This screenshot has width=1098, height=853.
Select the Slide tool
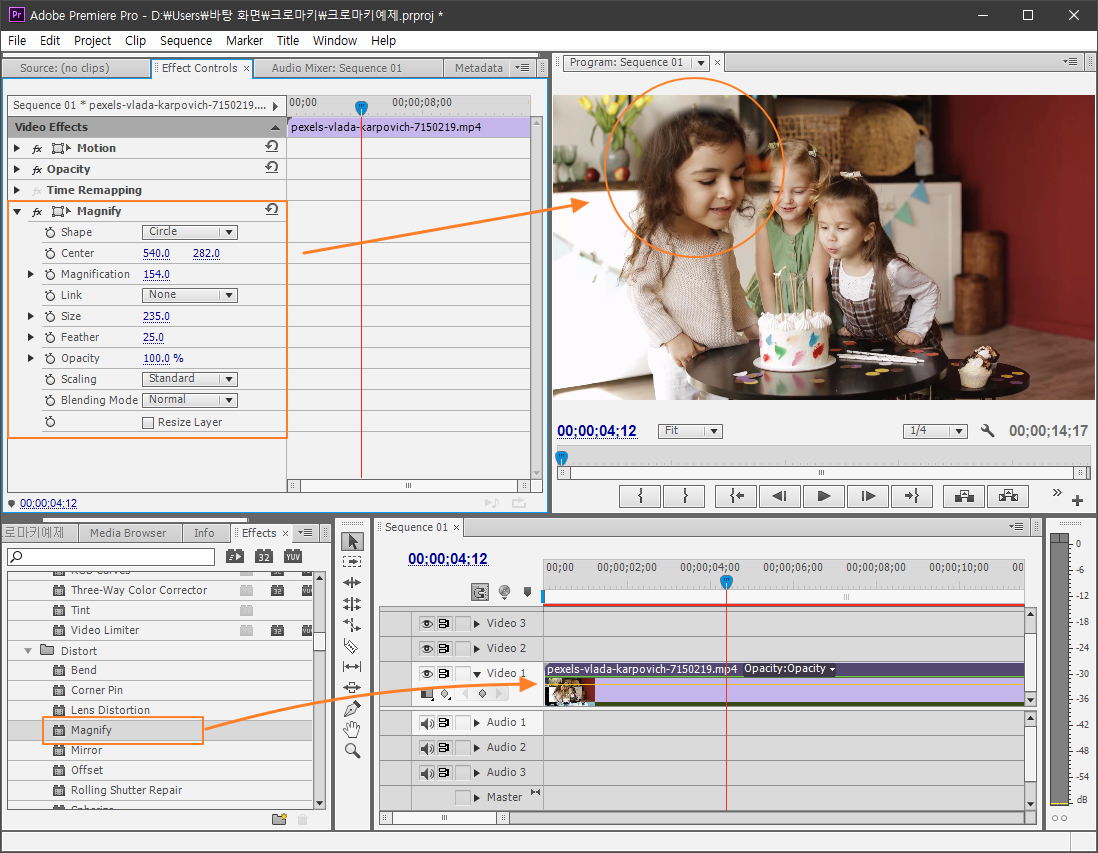coord(352,688)
